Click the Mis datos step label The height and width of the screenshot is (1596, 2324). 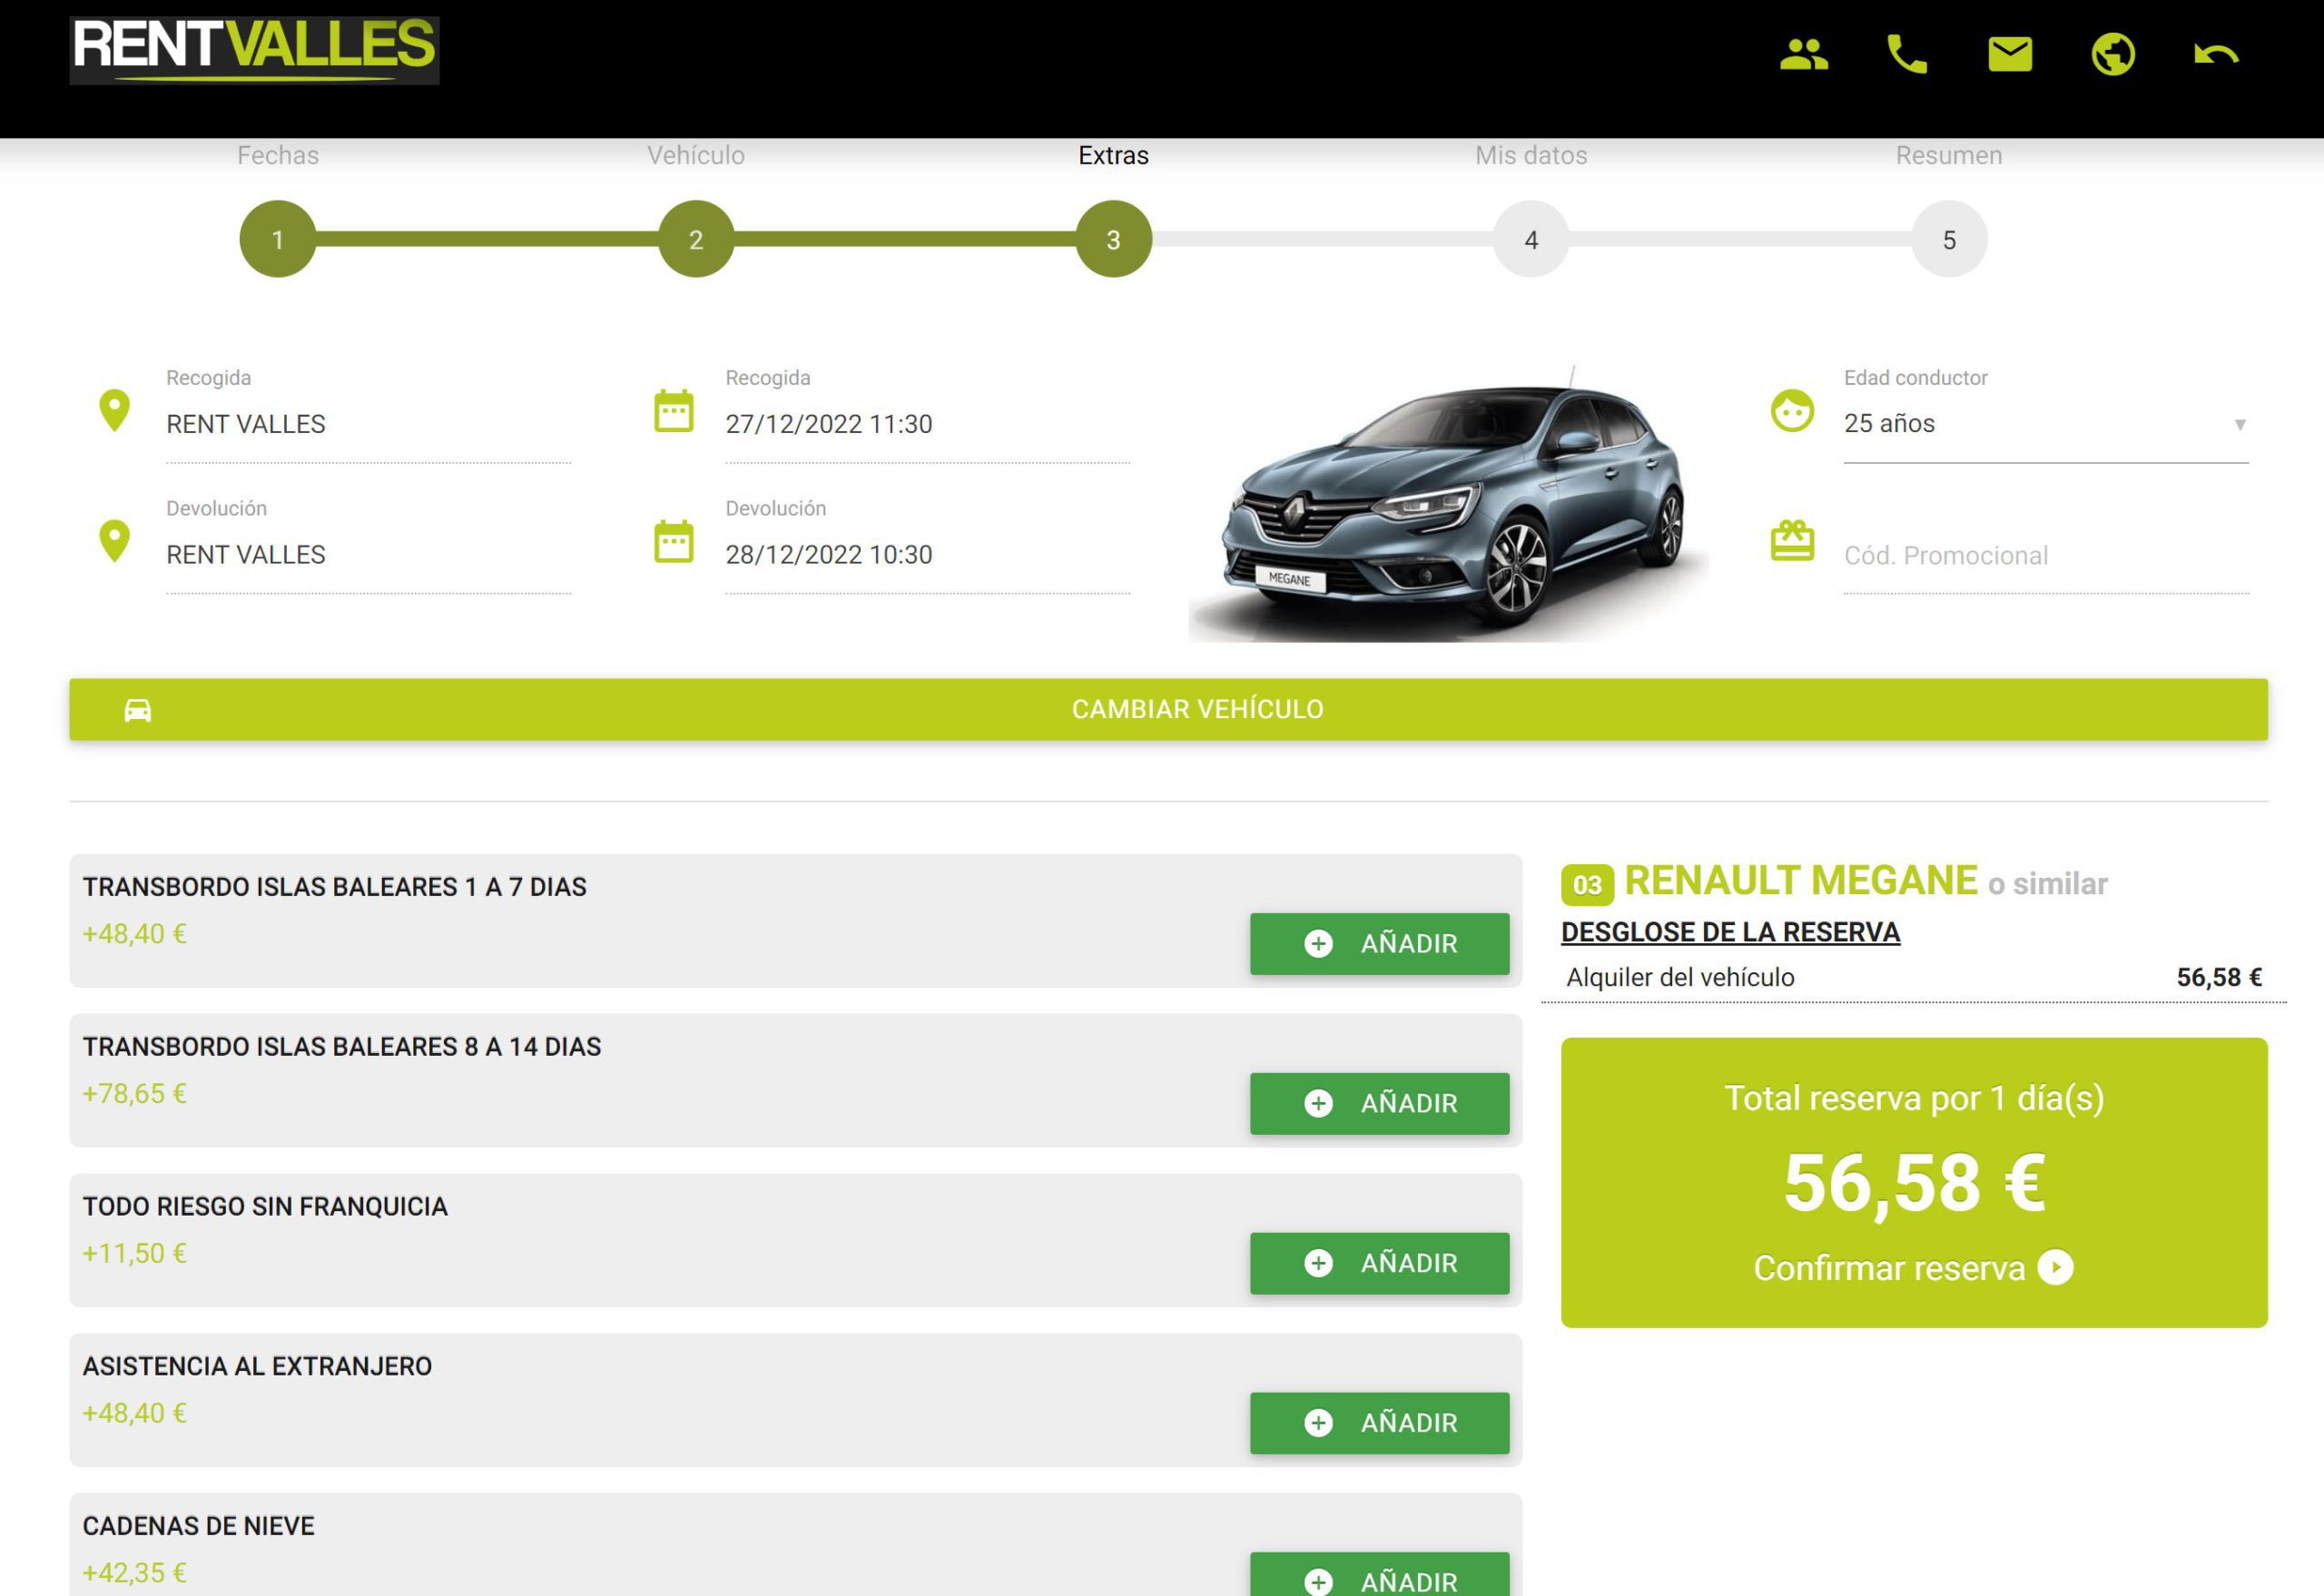[x=1531, y=155]
